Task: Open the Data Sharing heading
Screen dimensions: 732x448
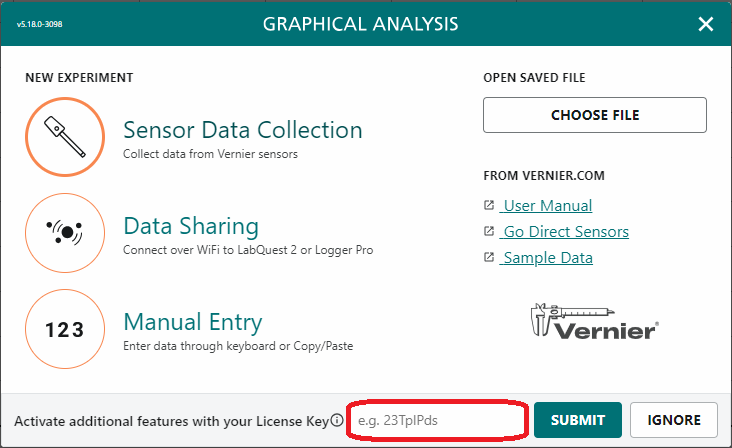Action: pyautogui.click(x=191, y=226)
